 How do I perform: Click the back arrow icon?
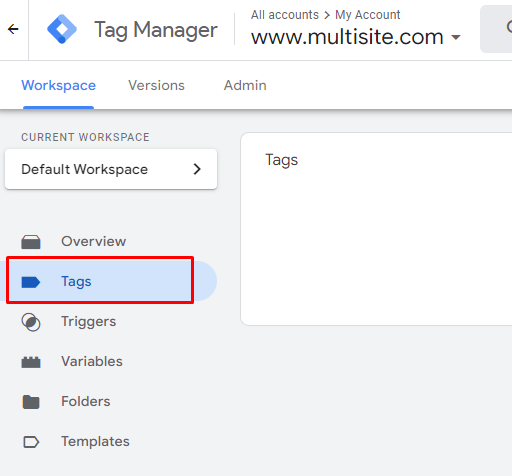13,29
